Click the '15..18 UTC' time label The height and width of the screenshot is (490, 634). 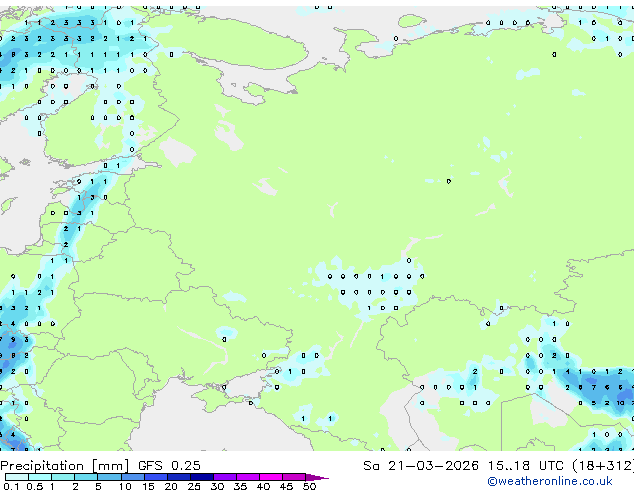tap(525, 465)
